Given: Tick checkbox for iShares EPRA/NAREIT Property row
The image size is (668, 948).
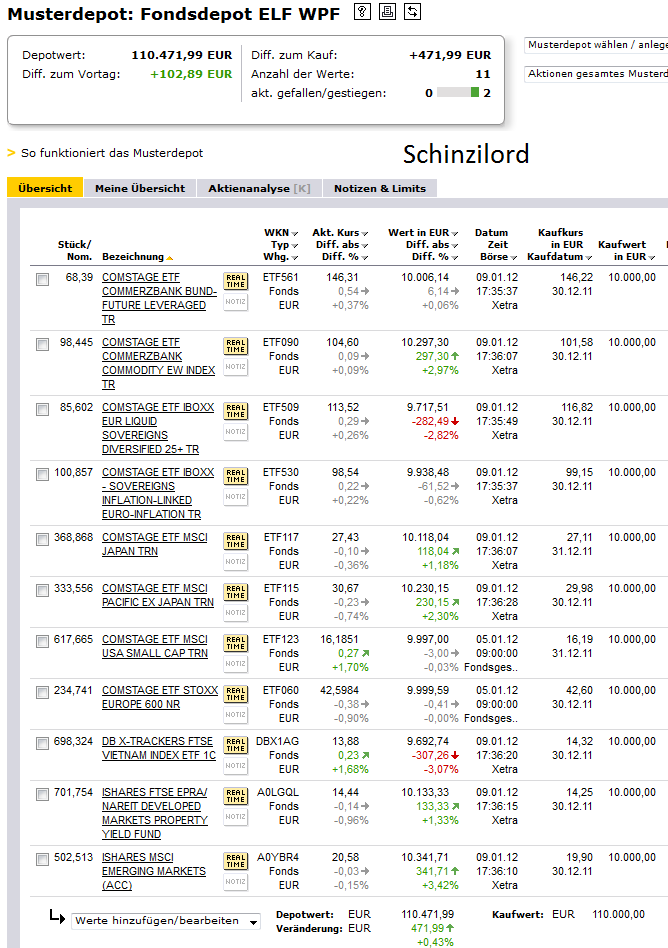Looking at the screenshot, I should 42,794.
